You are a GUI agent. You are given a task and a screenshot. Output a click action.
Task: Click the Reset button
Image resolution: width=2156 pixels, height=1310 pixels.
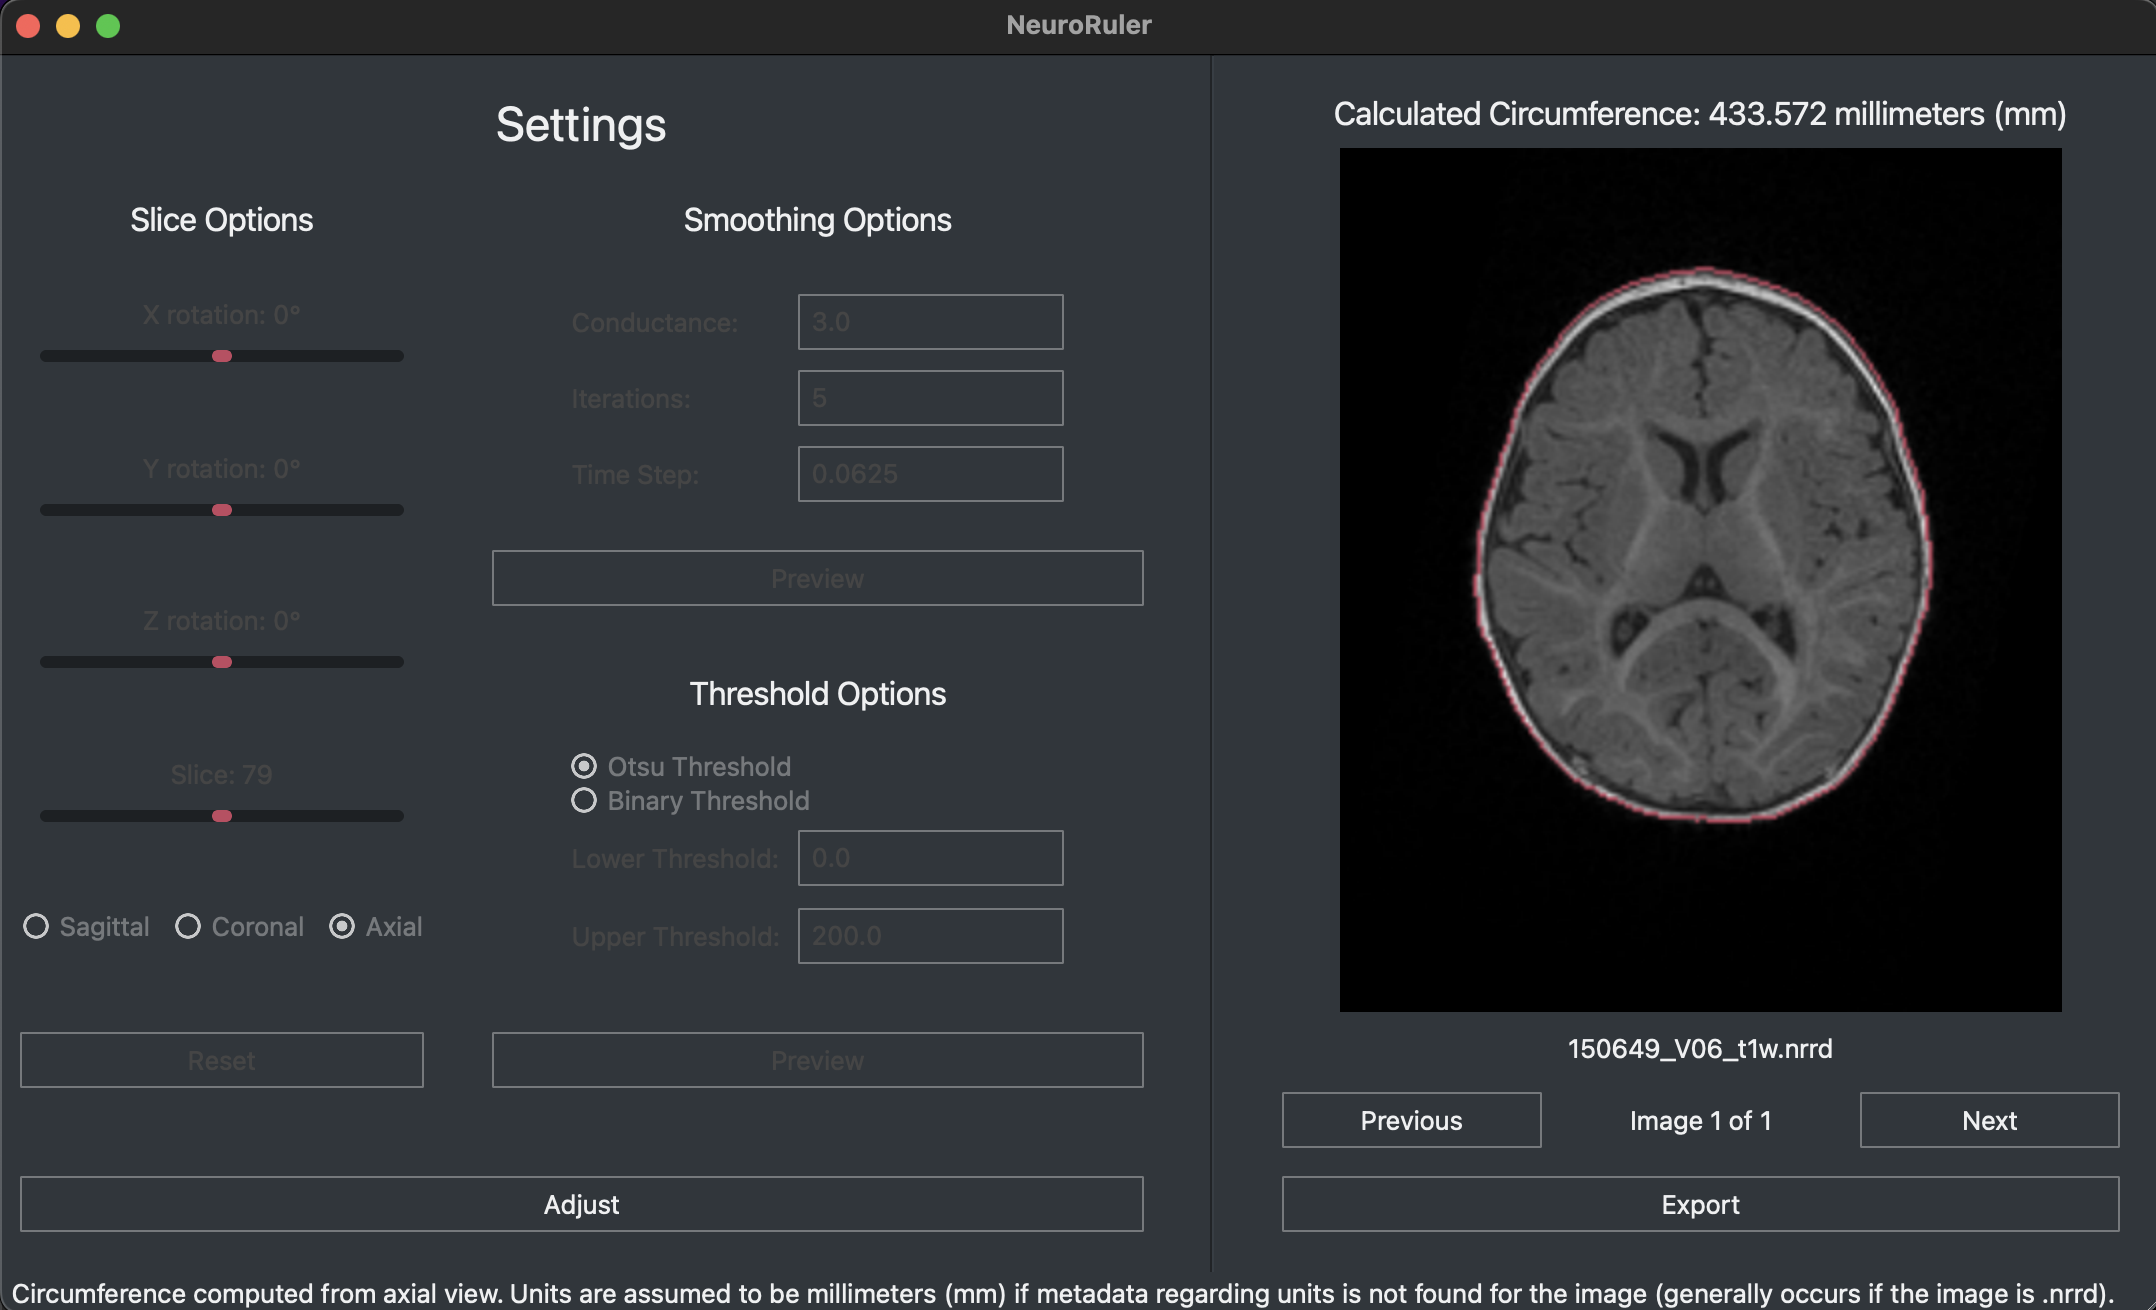point(222,1060)
